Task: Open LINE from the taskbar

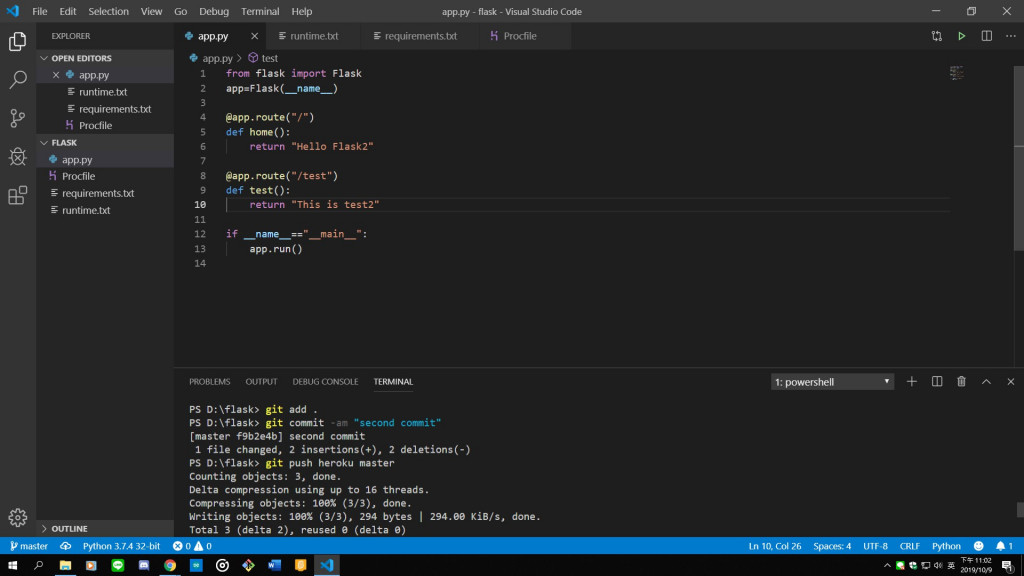Action: [118, 565]
